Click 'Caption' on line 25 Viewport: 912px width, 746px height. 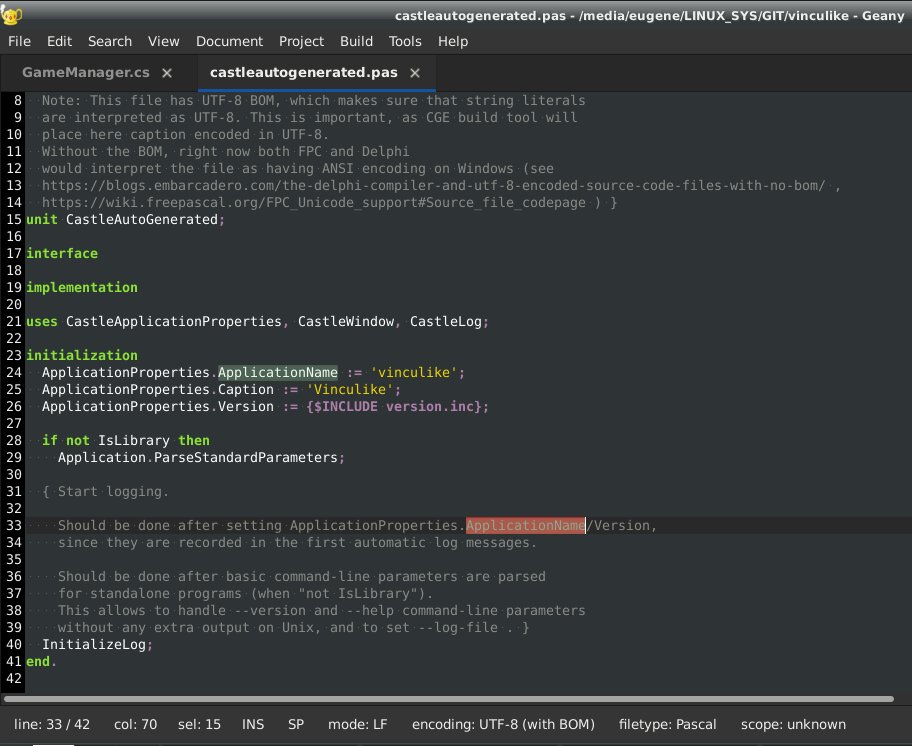(245, 390)
